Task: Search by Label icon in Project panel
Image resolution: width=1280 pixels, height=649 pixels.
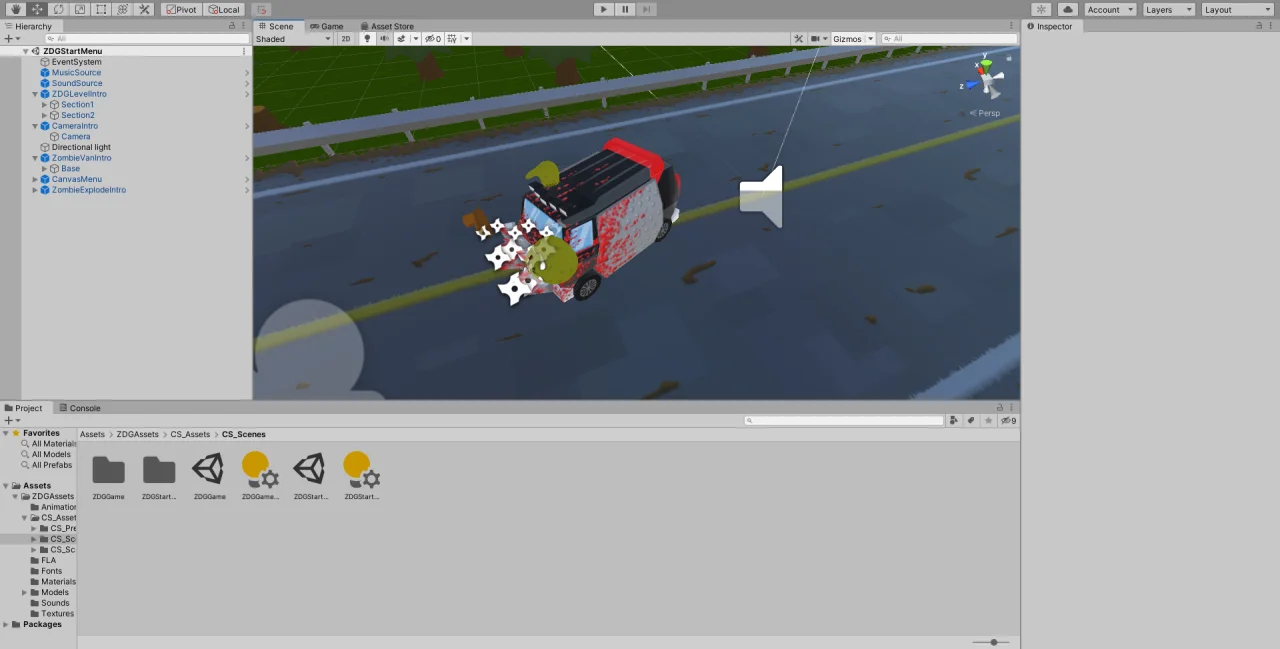Action: (971, 421)
